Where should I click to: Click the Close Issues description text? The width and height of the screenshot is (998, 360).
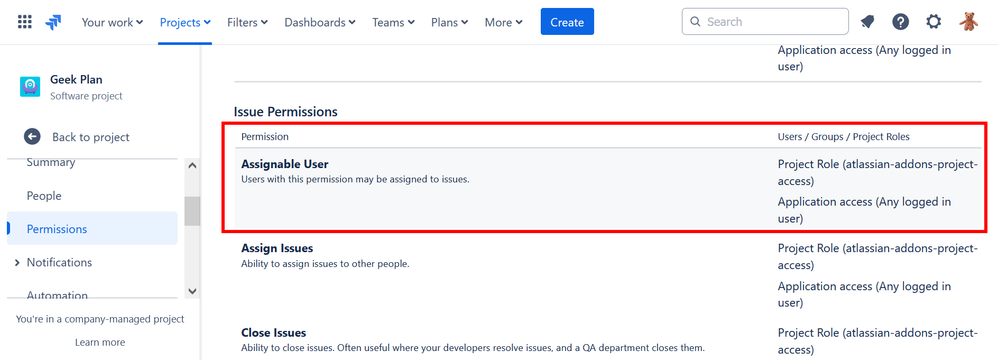point(473,348)
